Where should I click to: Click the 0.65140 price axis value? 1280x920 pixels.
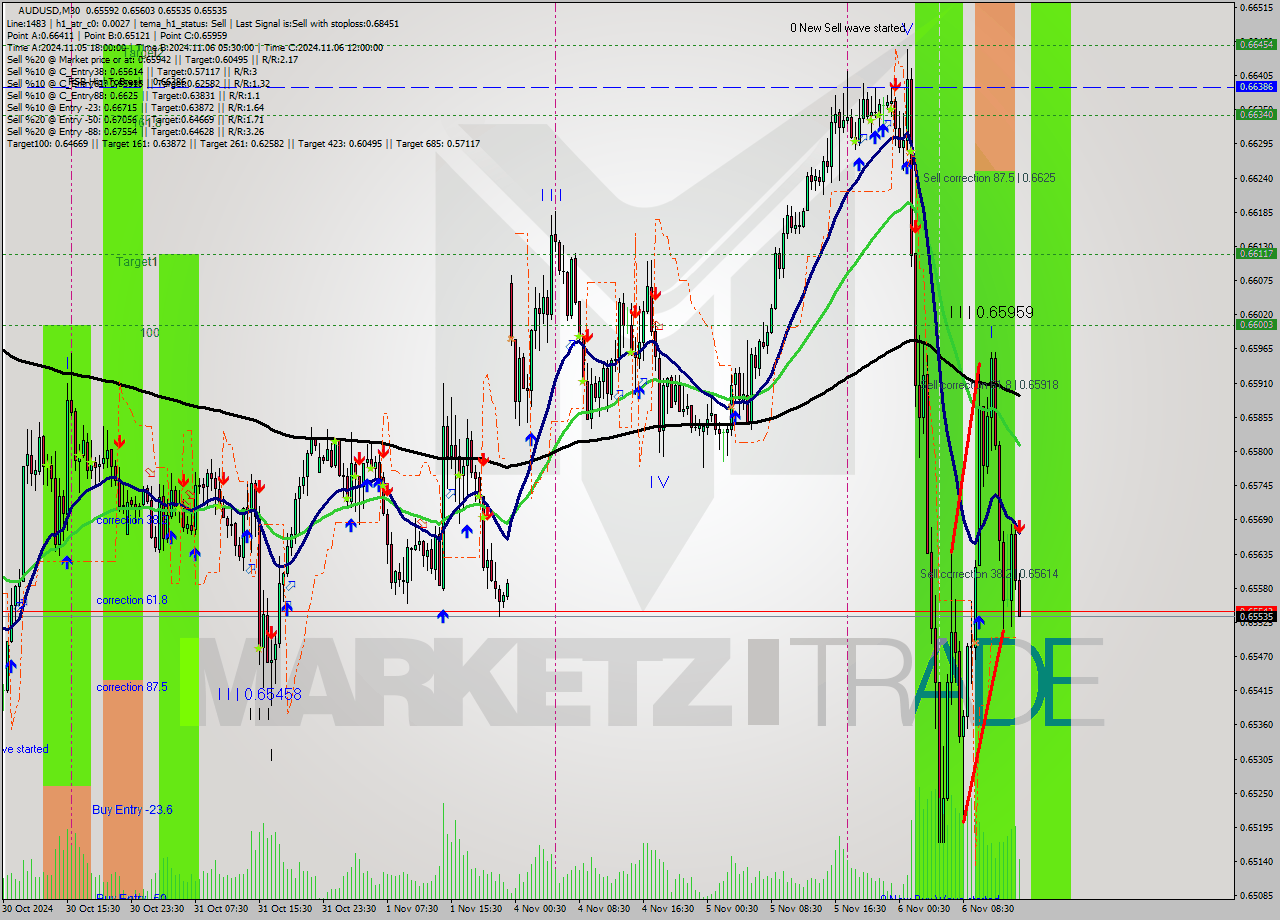click(x=1256, y=861)
